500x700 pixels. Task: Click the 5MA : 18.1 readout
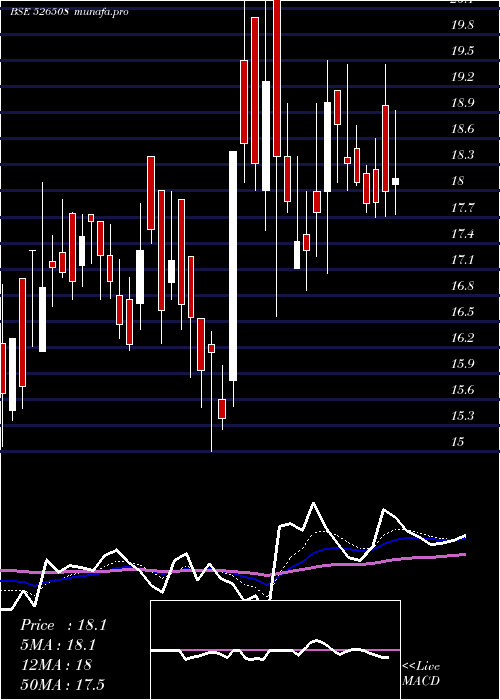click(x=58, y=645)
